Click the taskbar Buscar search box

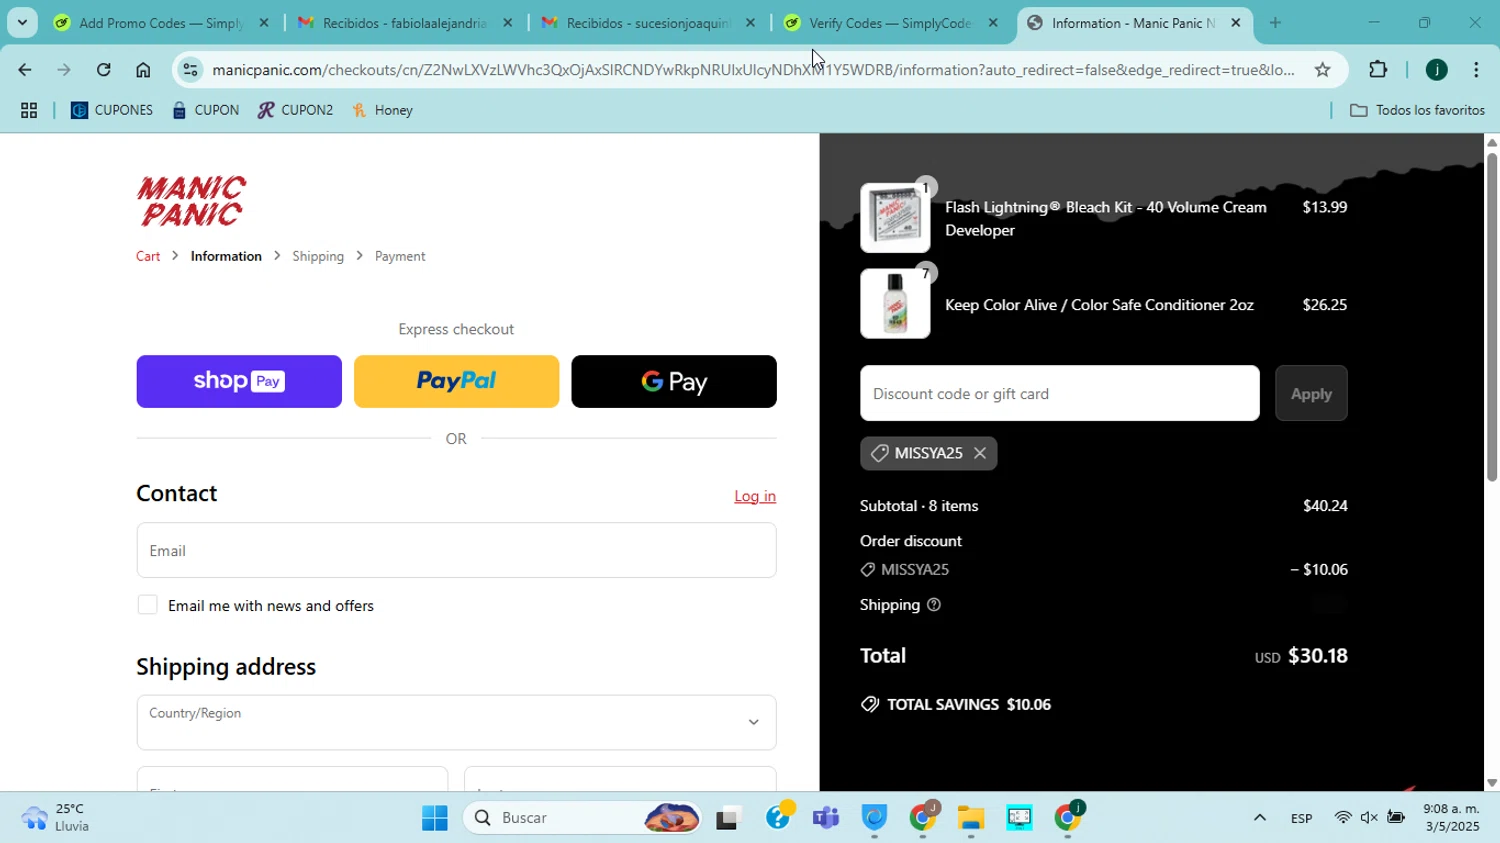(x=583, y=818)
